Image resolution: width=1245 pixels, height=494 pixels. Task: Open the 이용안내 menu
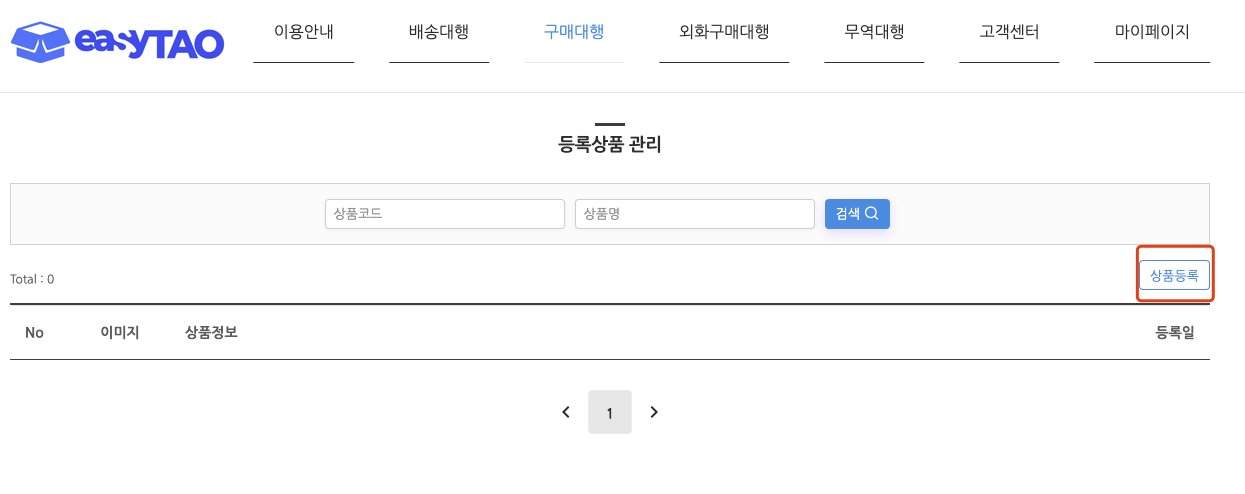click(x=304, y=32)
